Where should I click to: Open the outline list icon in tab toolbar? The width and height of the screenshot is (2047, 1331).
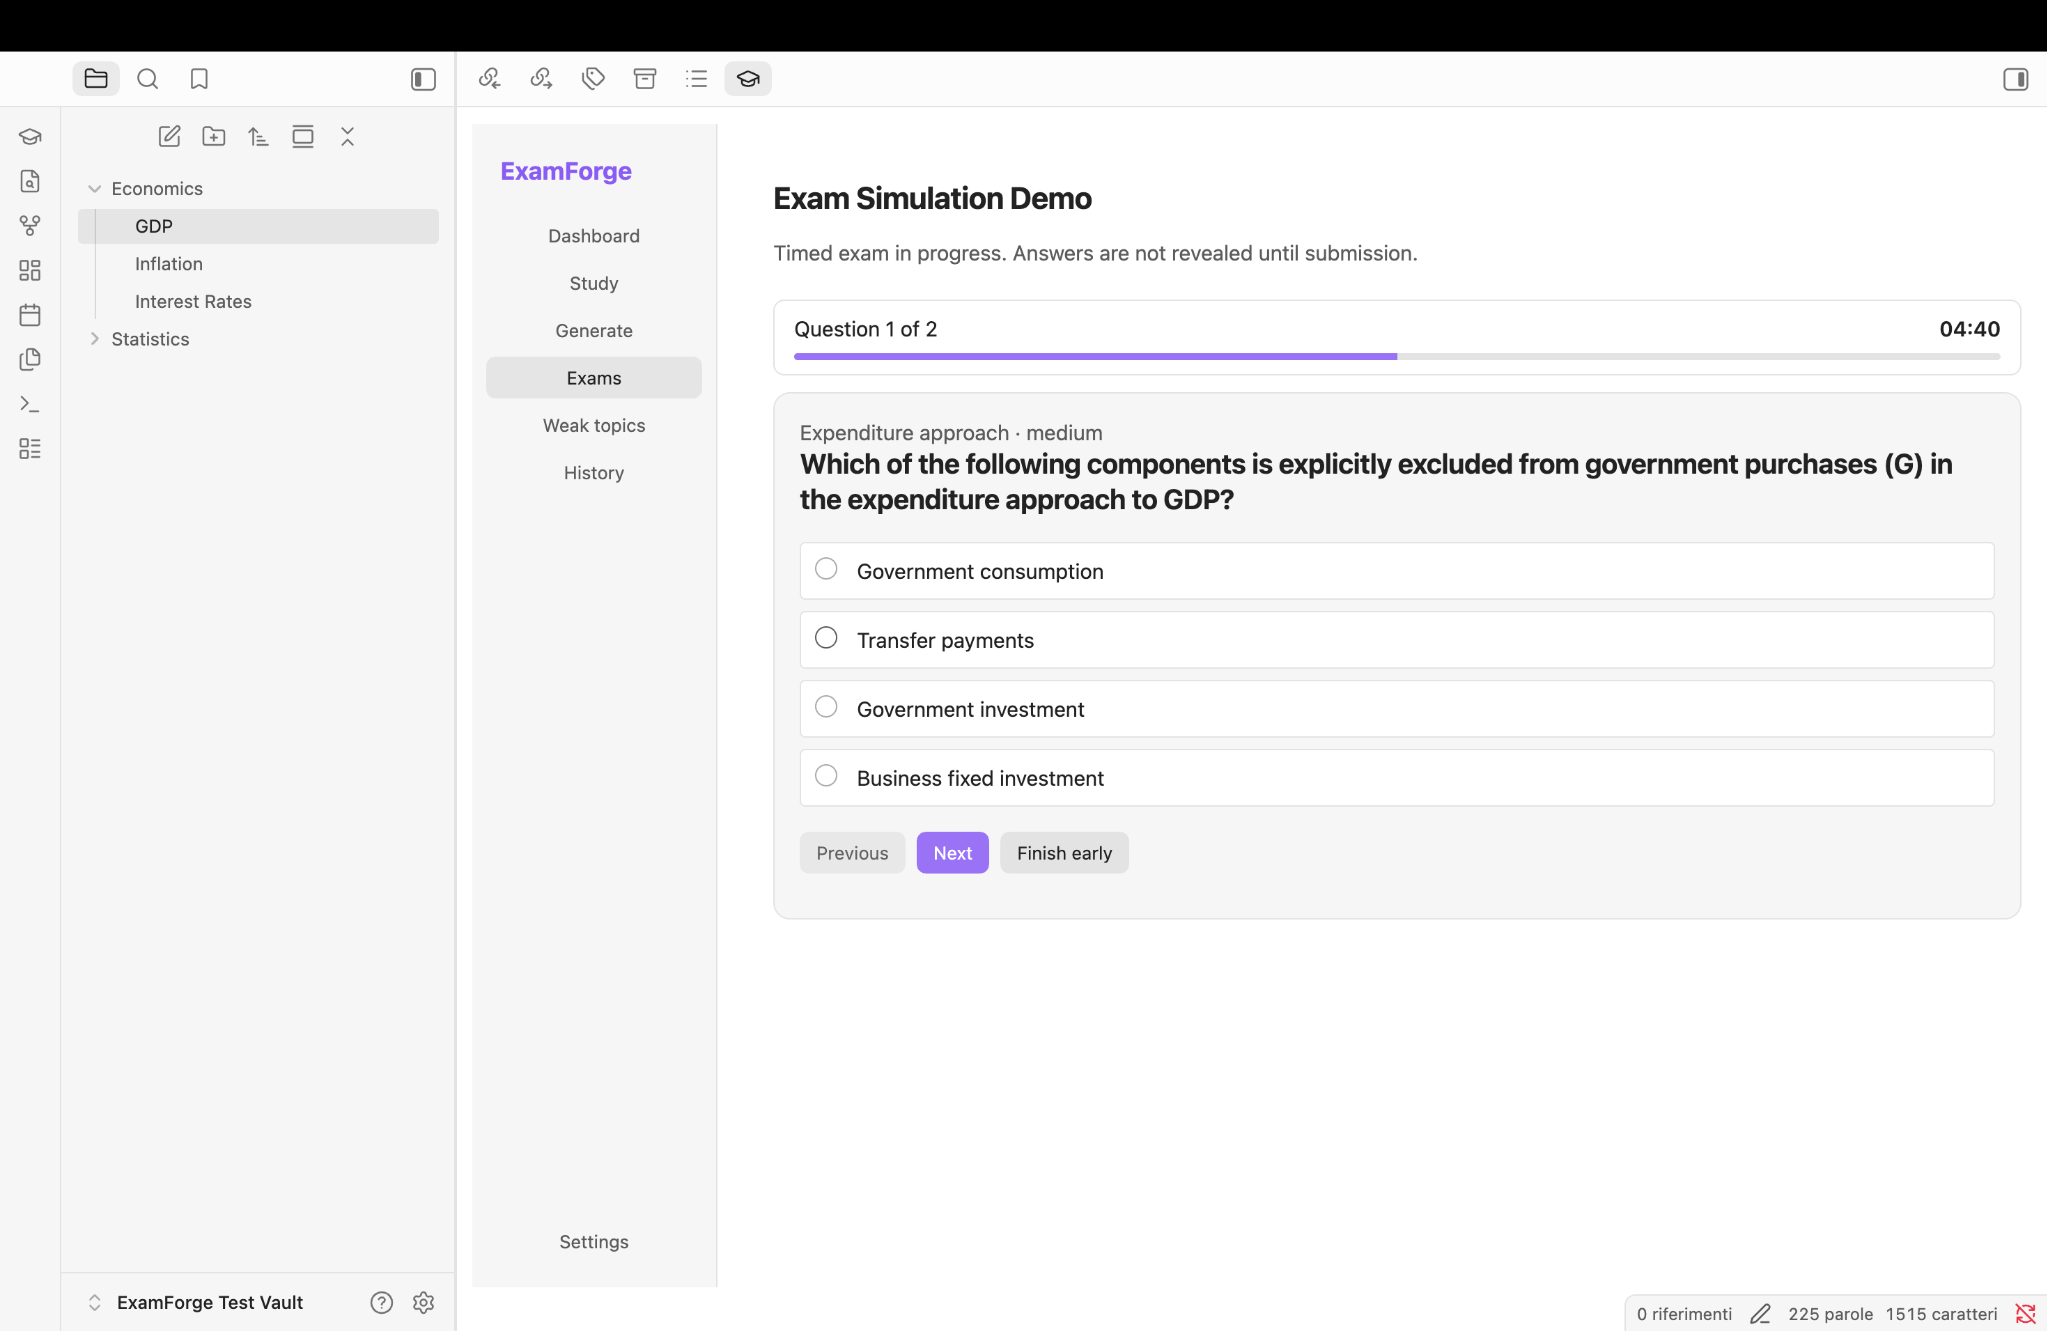pos(697,78)
